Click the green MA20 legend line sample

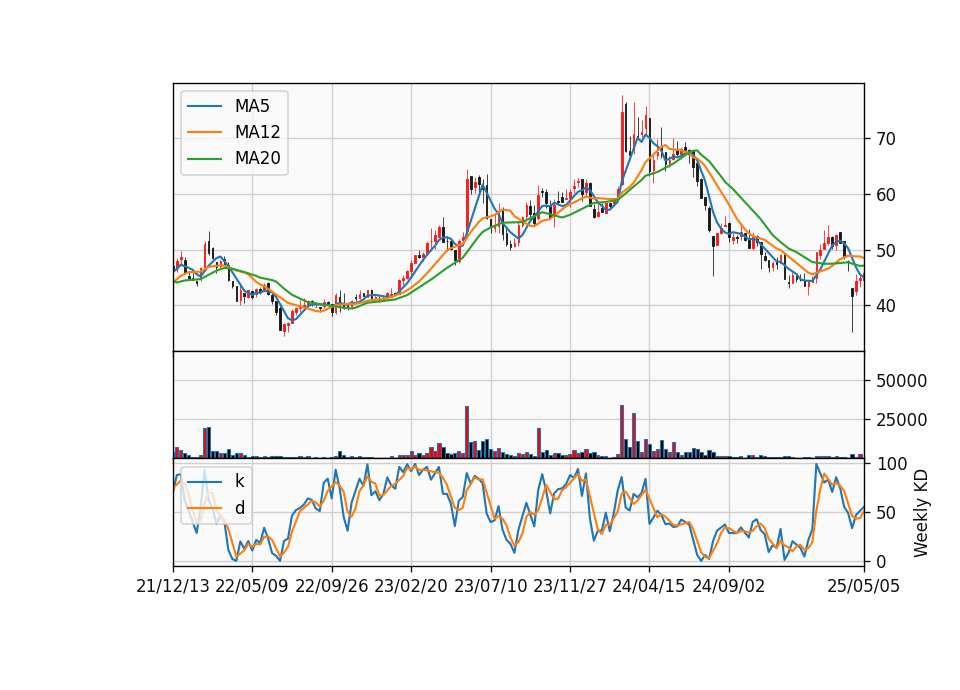click(x=204, y=159)
